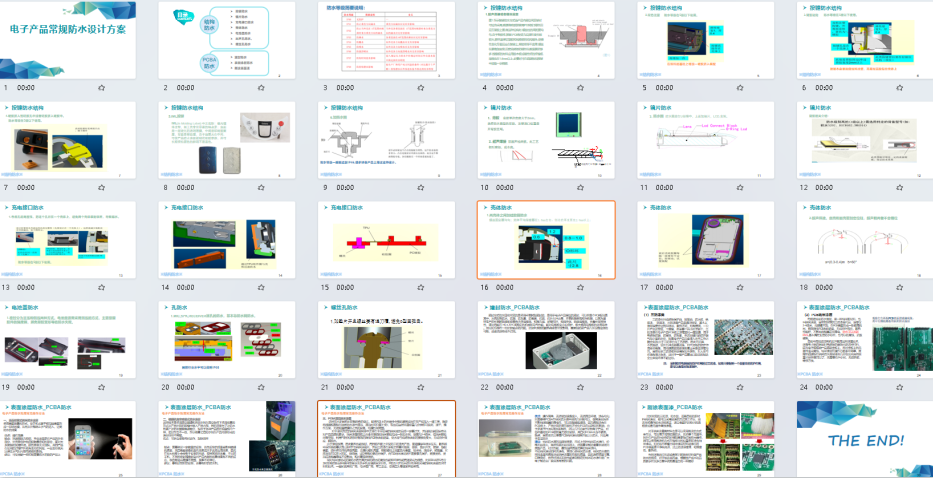Select slide 28 with submerged board photo

pyautogui.click(x=546, y=439)
